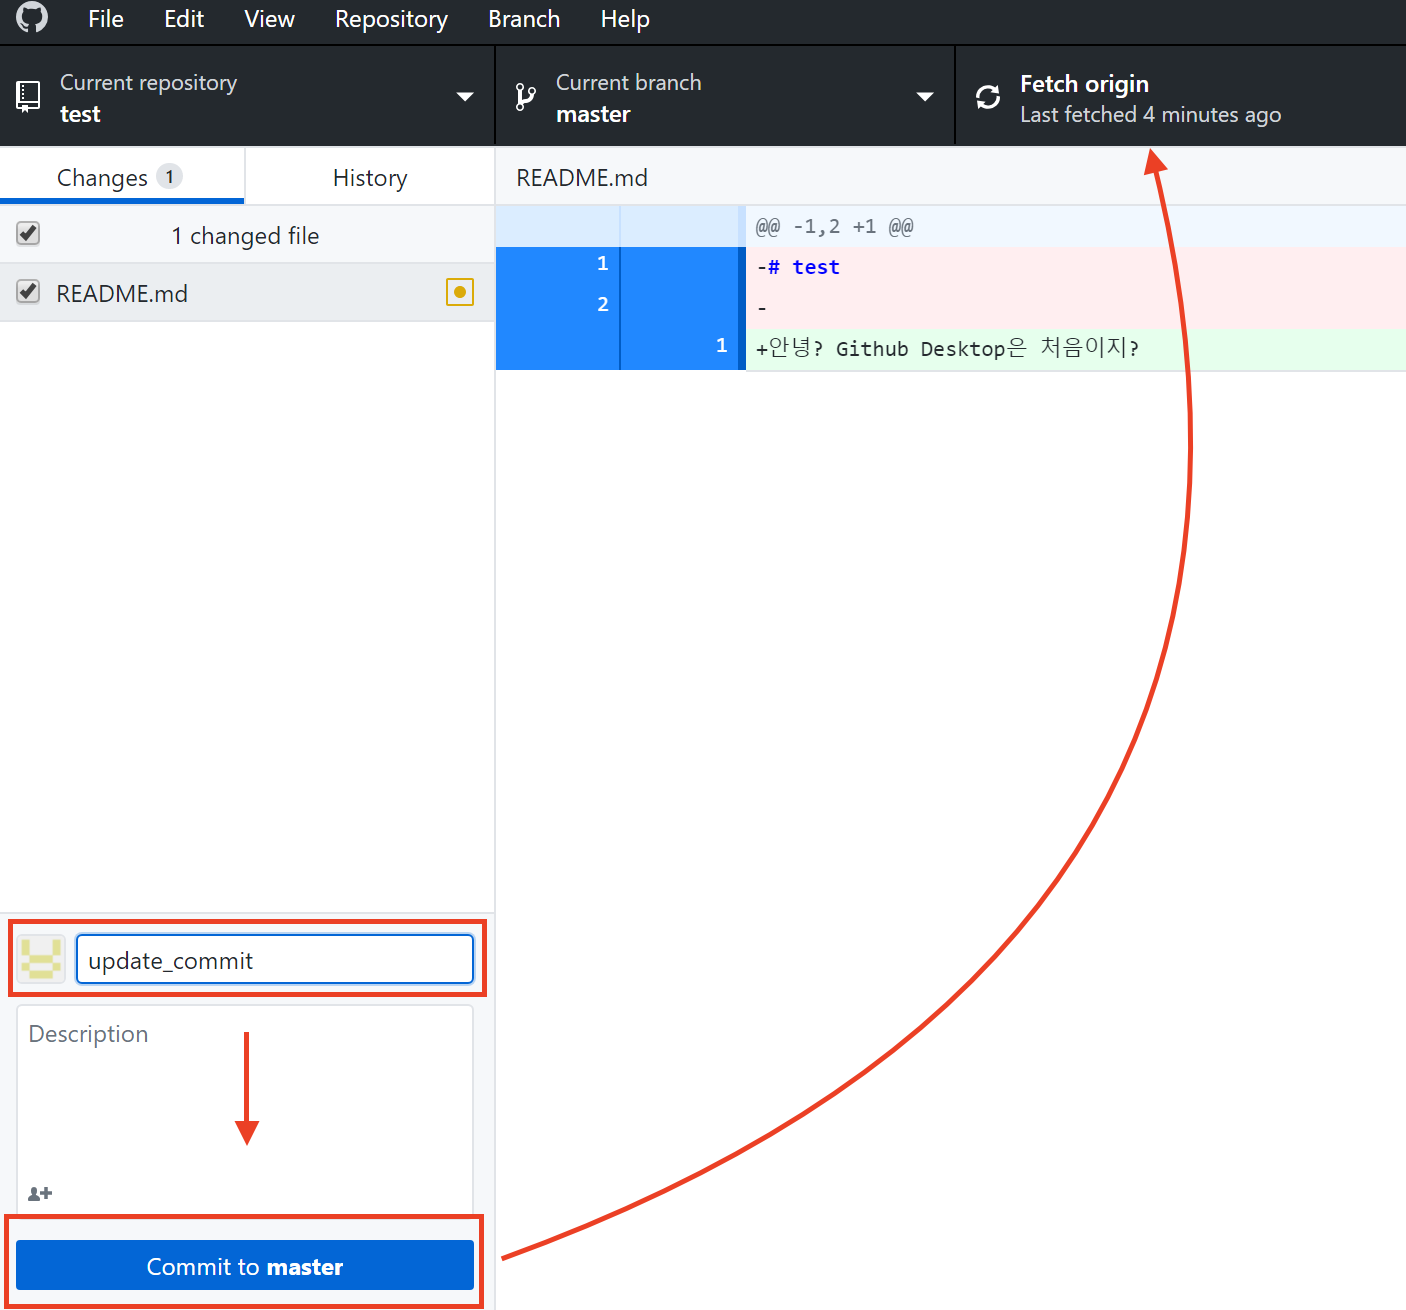Open the Branch menu

(x=524, y=19)
